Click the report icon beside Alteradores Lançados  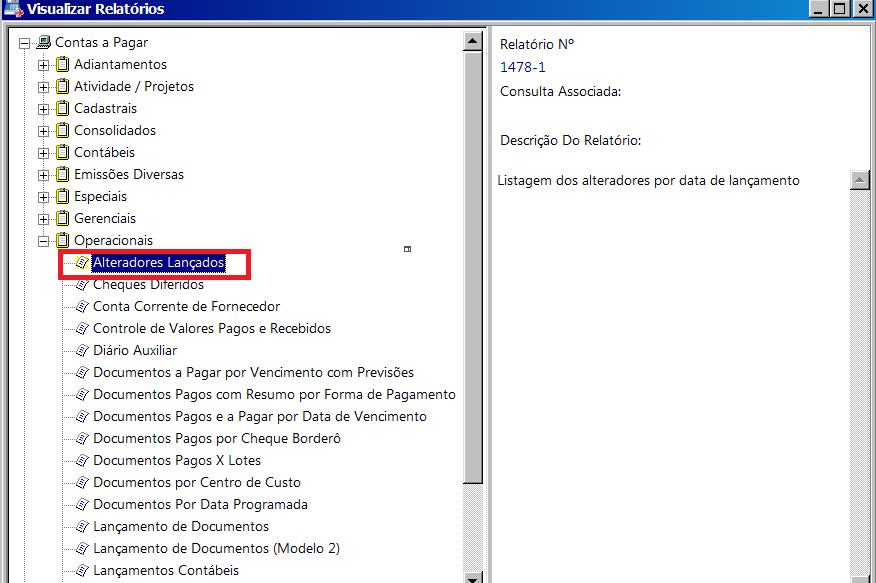click(x=82, y=262)
